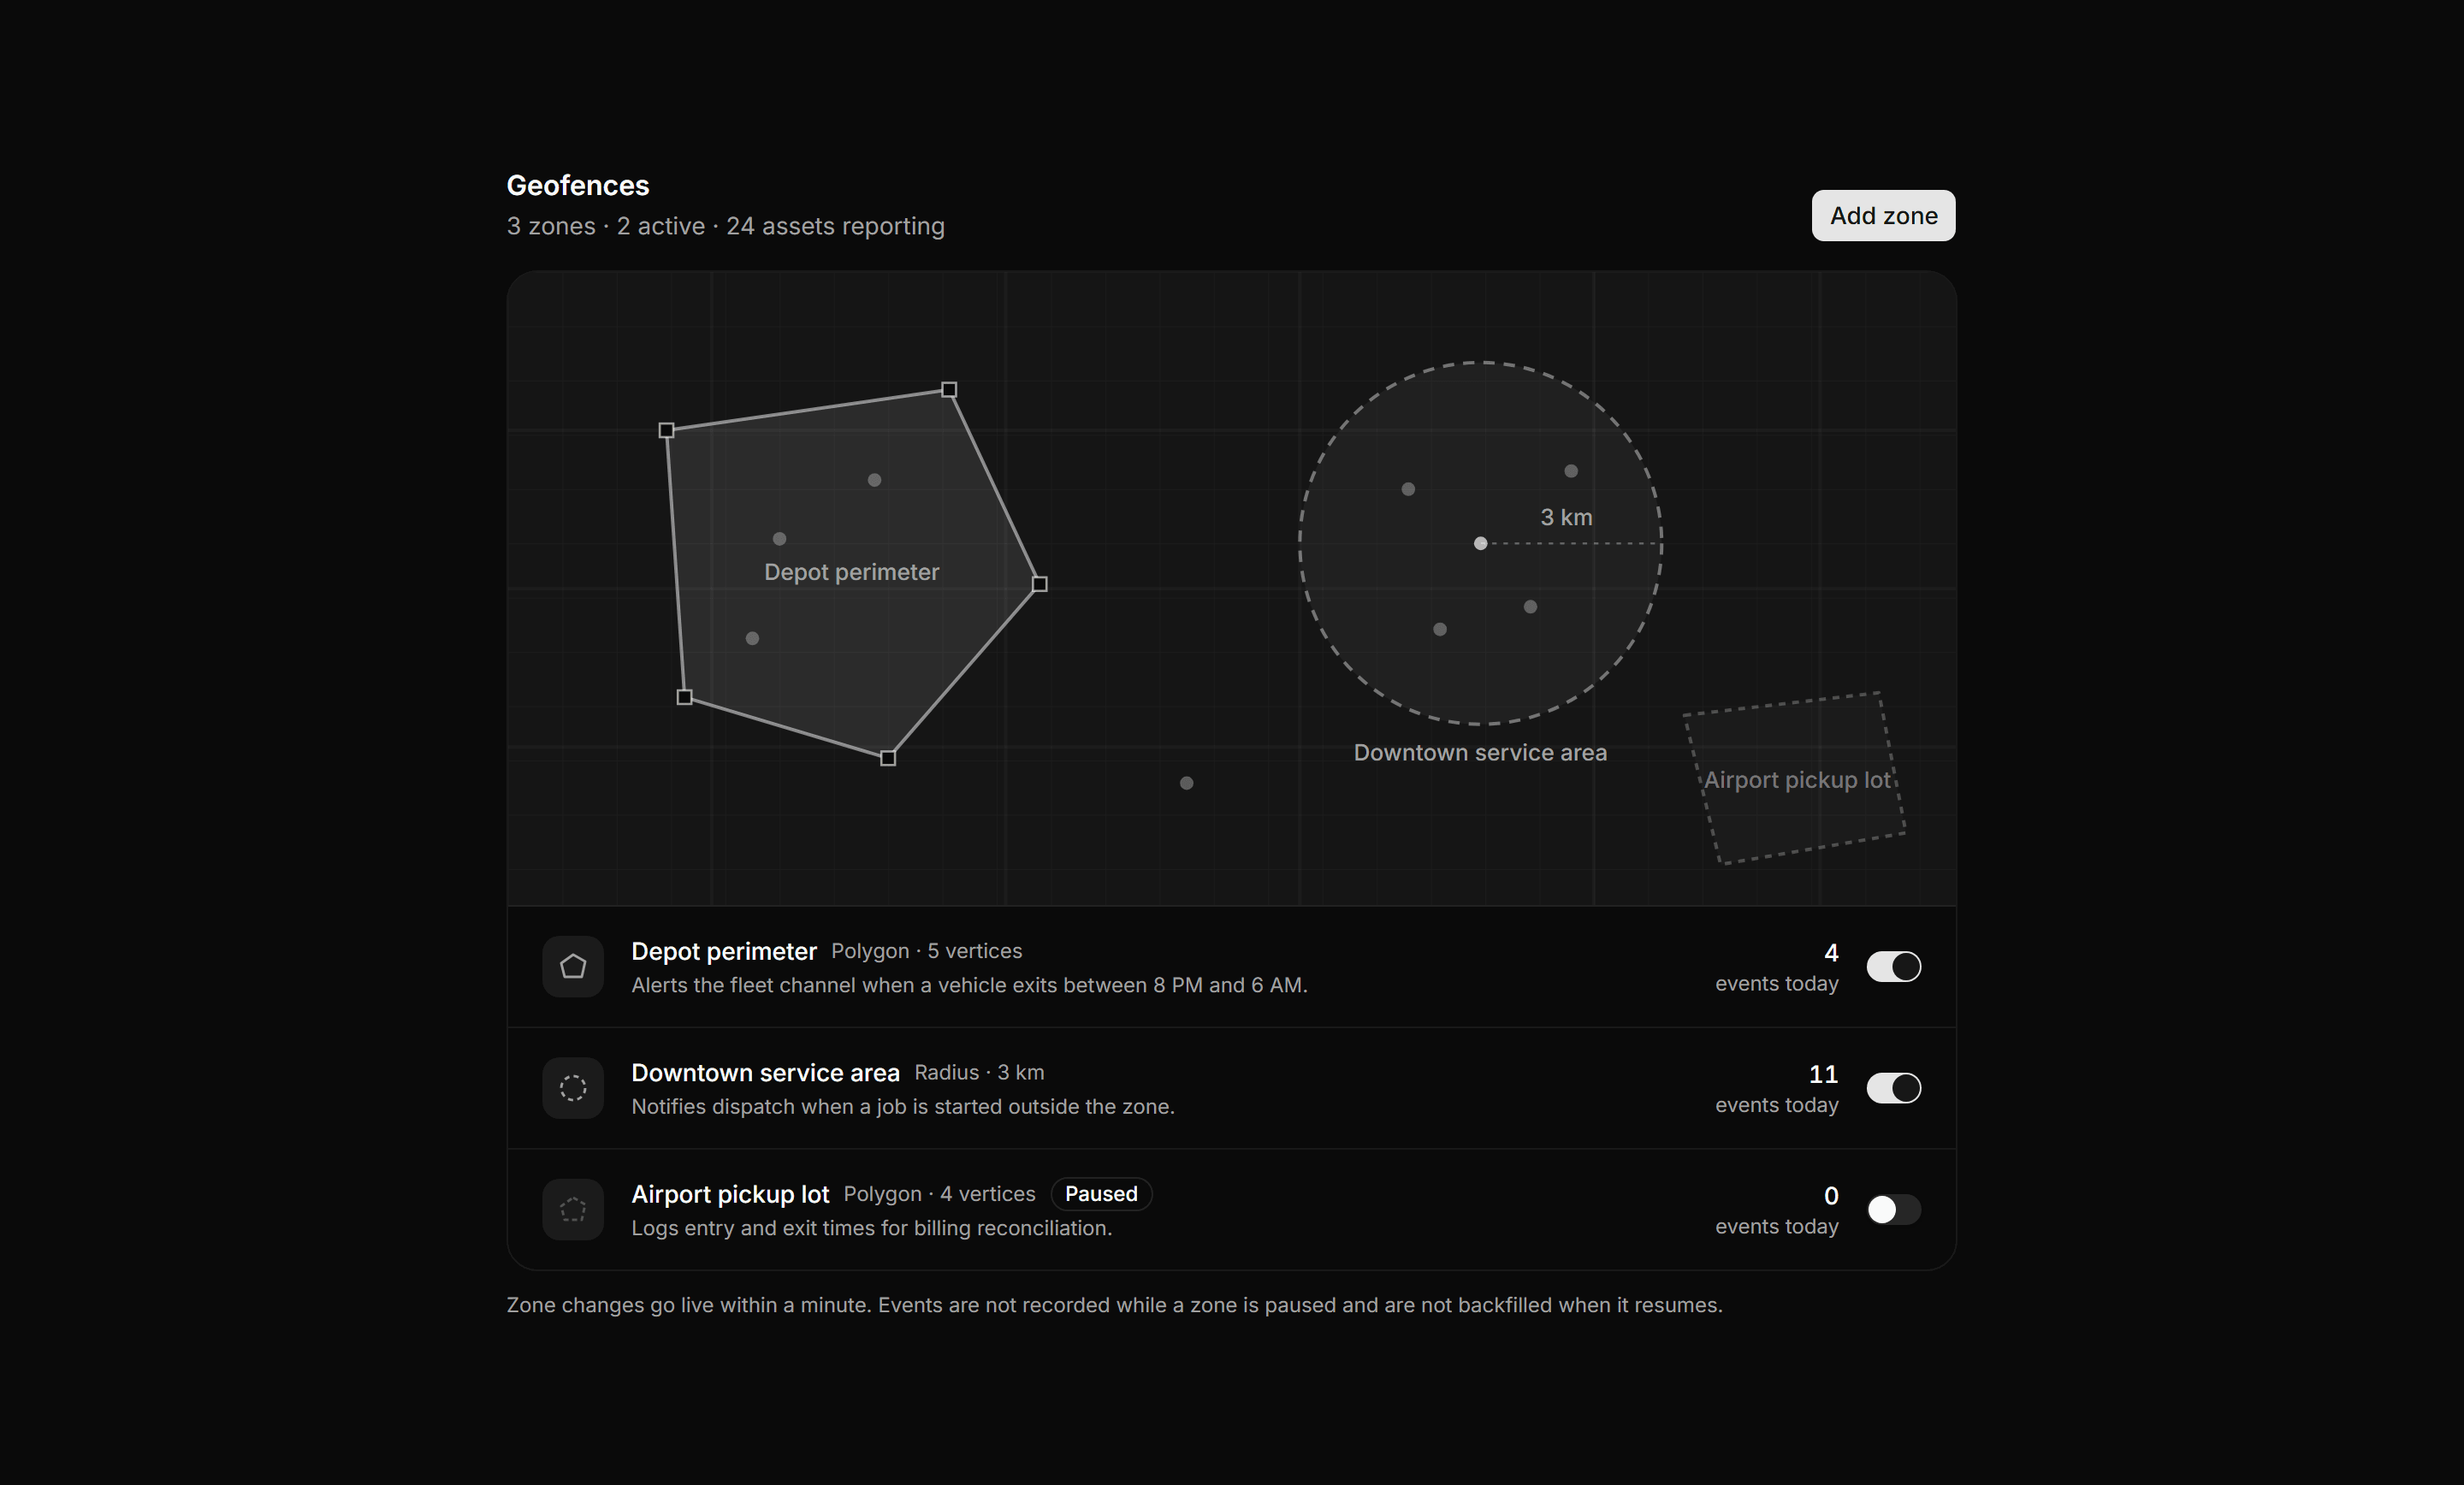Select the Downtown service area map label
Viewport: 2464px width, 1485px height.
tap(1480, 752)
